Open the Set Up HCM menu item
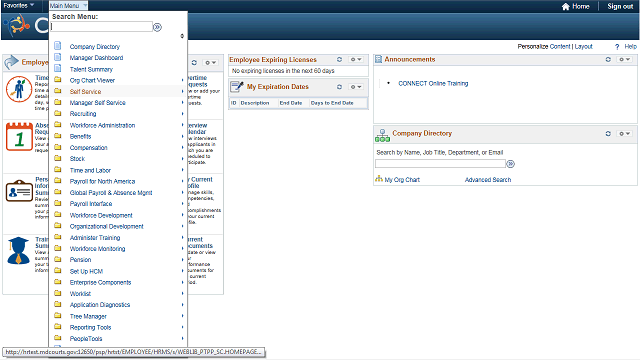Image resolution: width=640 pixels, height=360 pixels. (x=87, y=271)
